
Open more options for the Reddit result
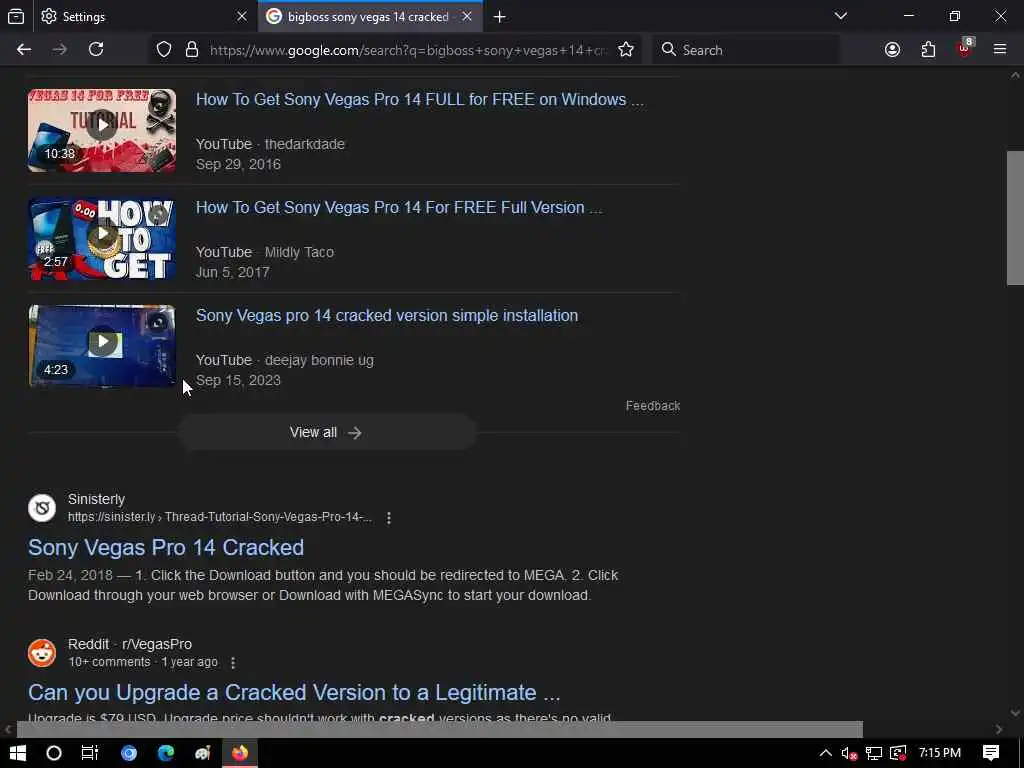tap(233, 662)
